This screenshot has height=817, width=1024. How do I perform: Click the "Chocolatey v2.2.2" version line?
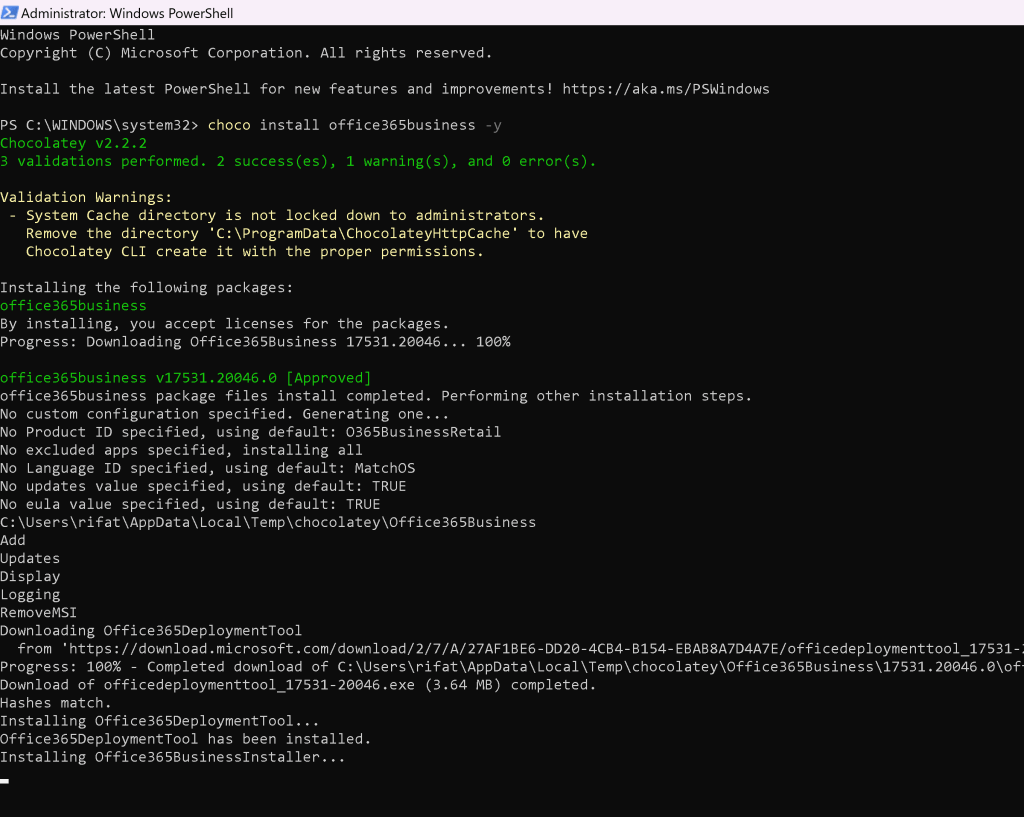coord(73,143)
